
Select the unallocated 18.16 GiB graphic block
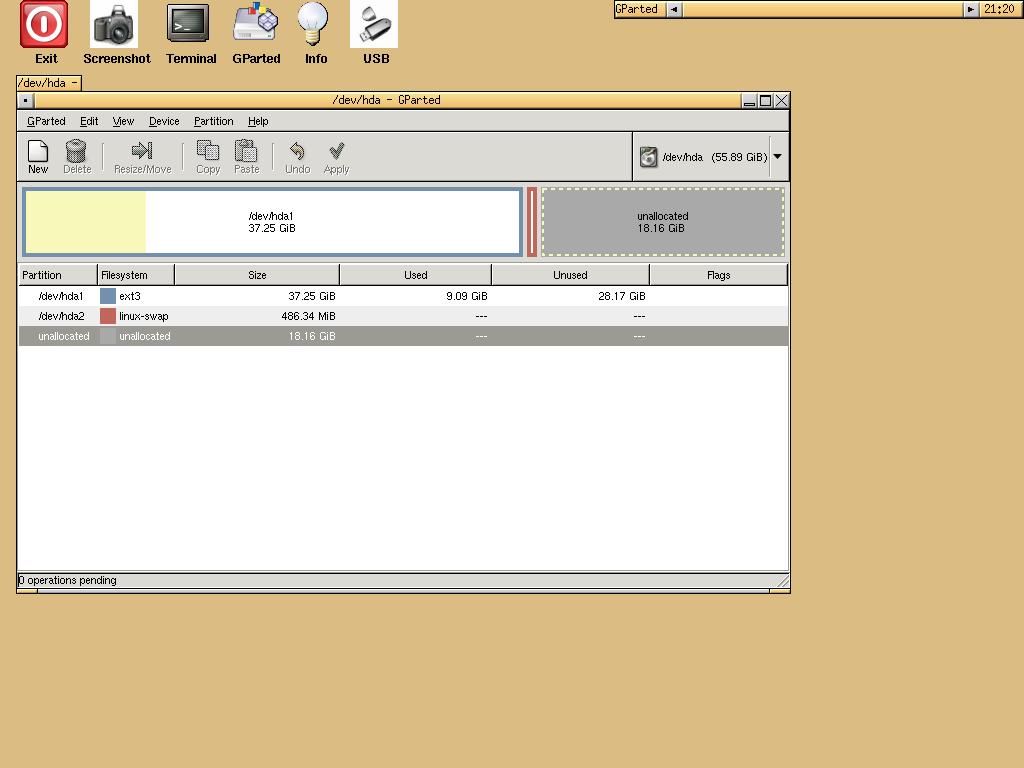pos(663,222)
